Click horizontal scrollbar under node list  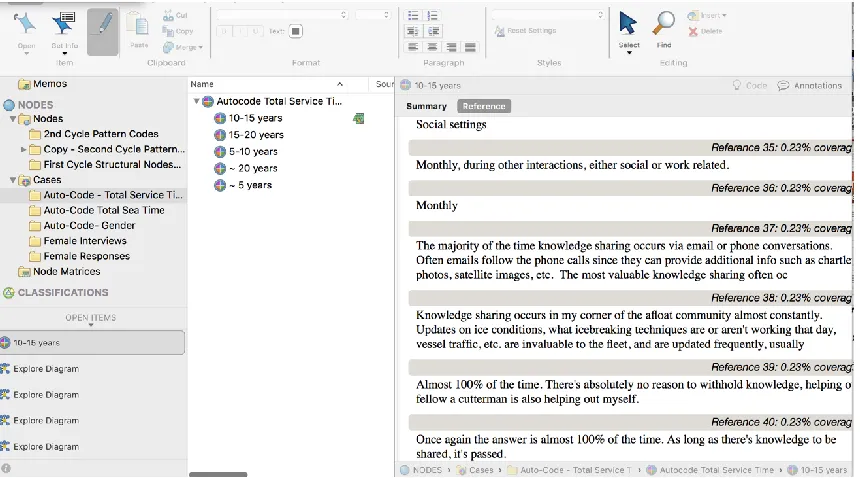tap(218, 474)
